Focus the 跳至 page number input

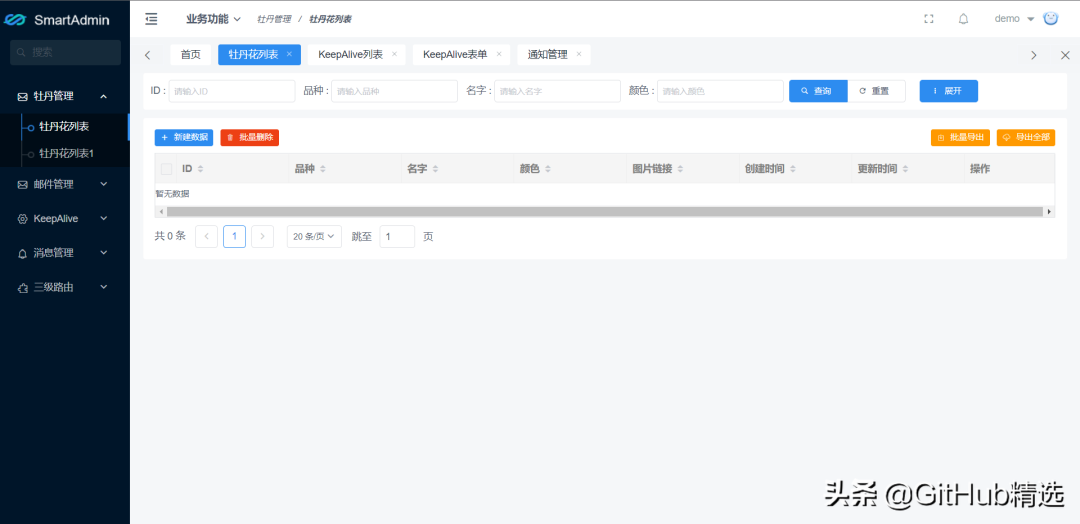(397, 236)
